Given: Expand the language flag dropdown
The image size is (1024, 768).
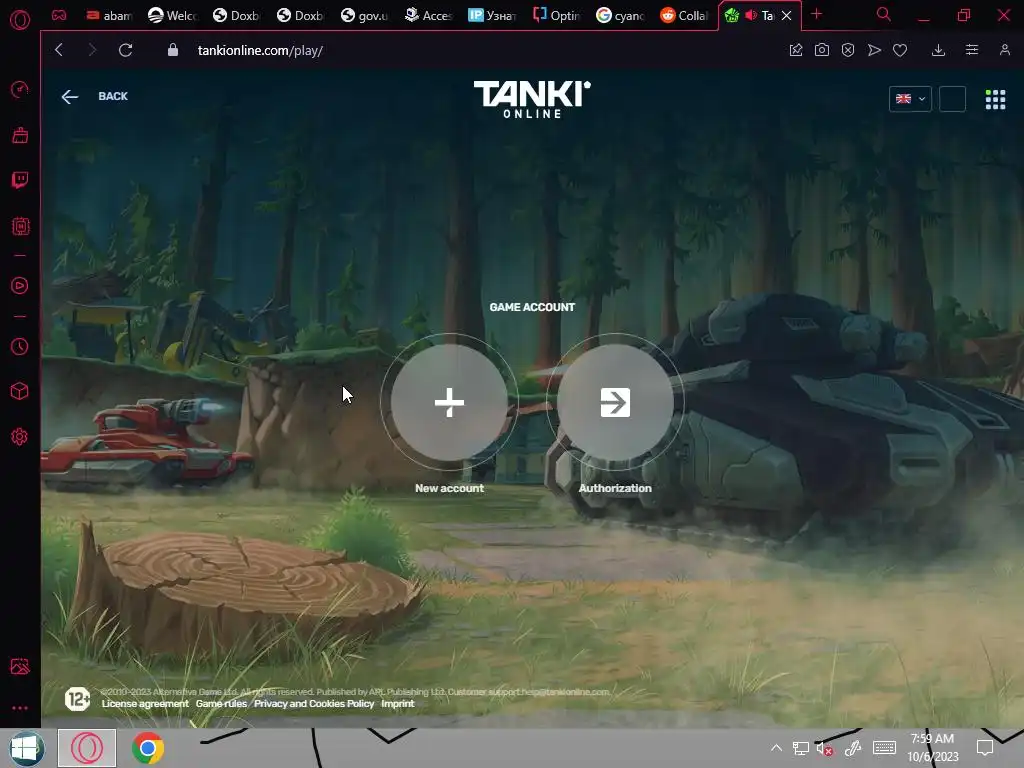Looking at the screenshot, I should 910,99.
